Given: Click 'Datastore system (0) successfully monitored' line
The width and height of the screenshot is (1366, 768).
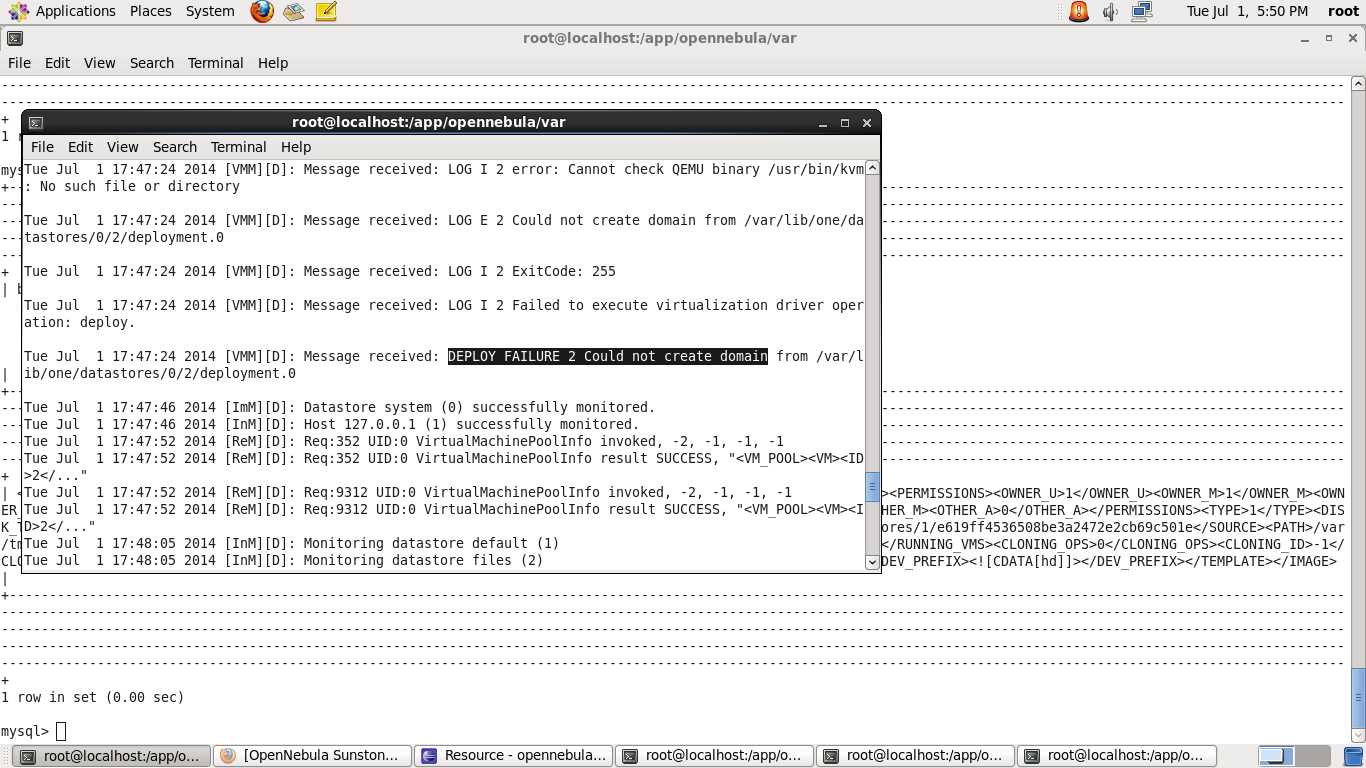Looking at the screenshot, I should click(x=340, y=407).
